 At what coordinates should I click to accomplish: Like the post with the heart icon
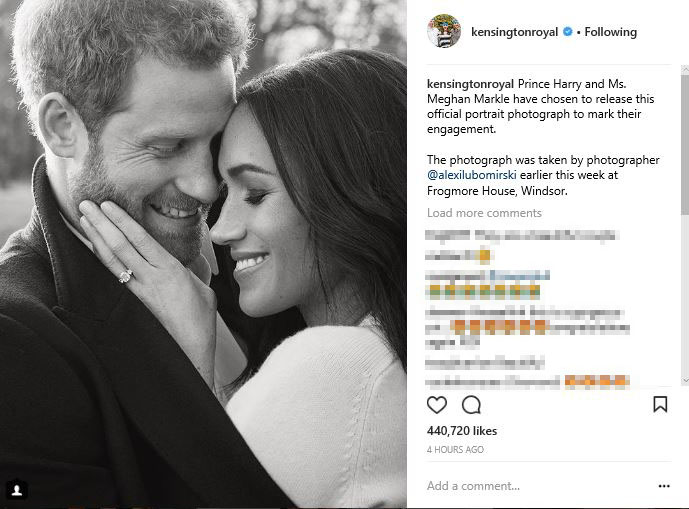click(x=437, y=405)
